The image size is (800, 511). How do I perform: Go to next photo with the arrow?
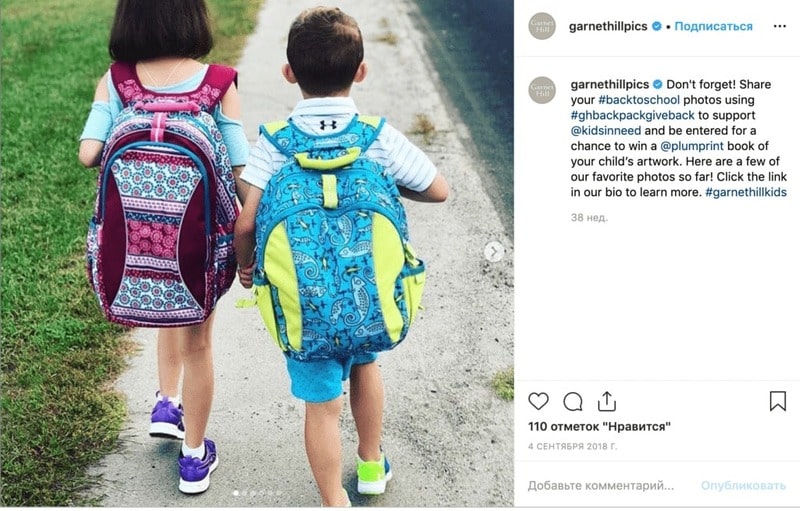click(x=494, y=251)
